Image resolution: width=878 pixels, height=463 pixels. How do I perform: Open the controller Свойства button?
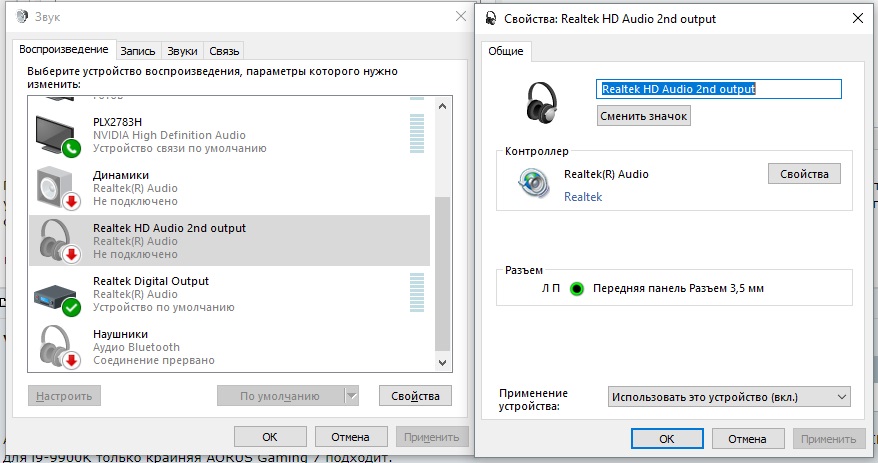(x=804, y=174)
